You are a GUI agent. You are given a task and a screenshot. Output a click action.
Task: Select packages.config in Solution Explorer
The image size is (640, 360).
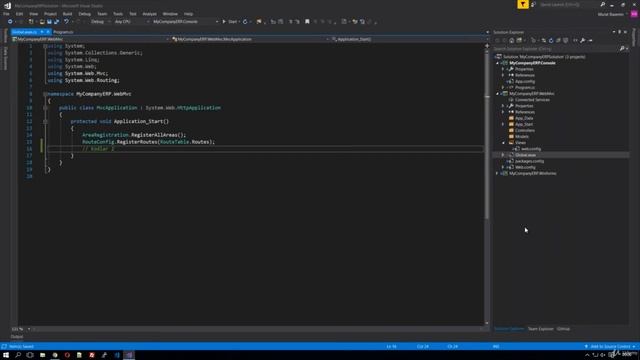[529, 161]
